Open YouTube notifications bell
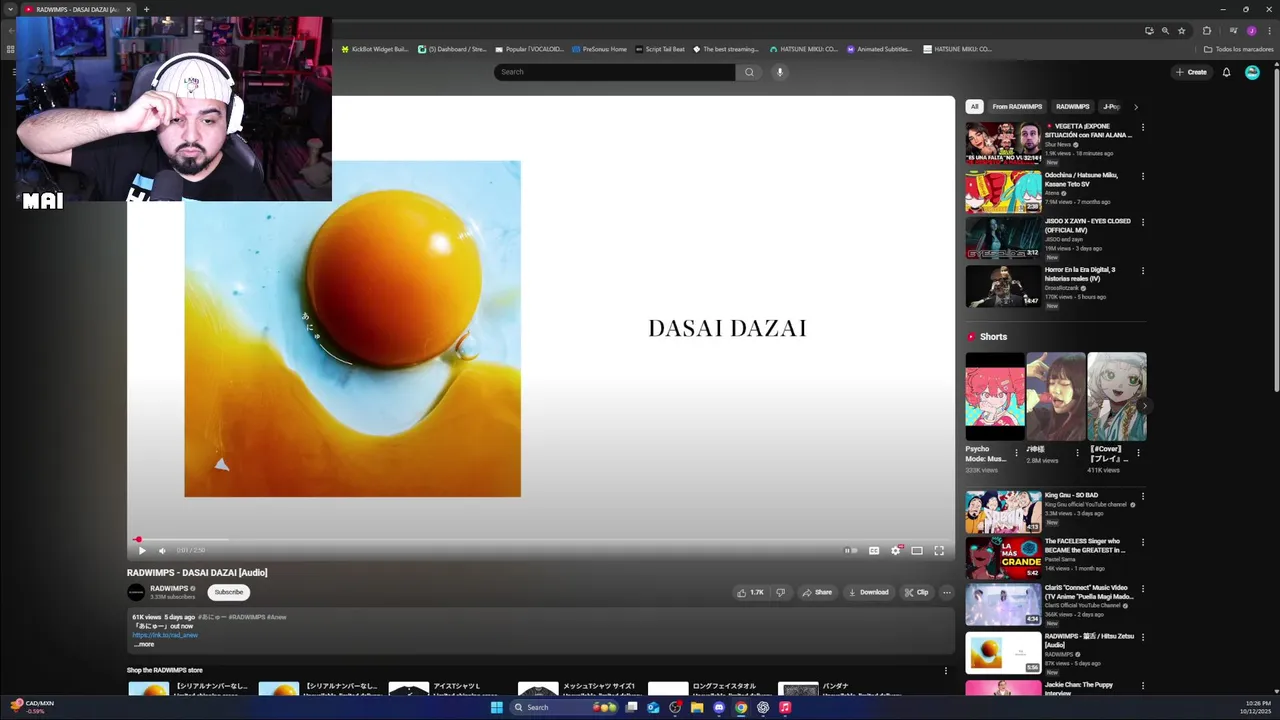This screenshot has width=1280, height=720. [x=1227, y=72]
